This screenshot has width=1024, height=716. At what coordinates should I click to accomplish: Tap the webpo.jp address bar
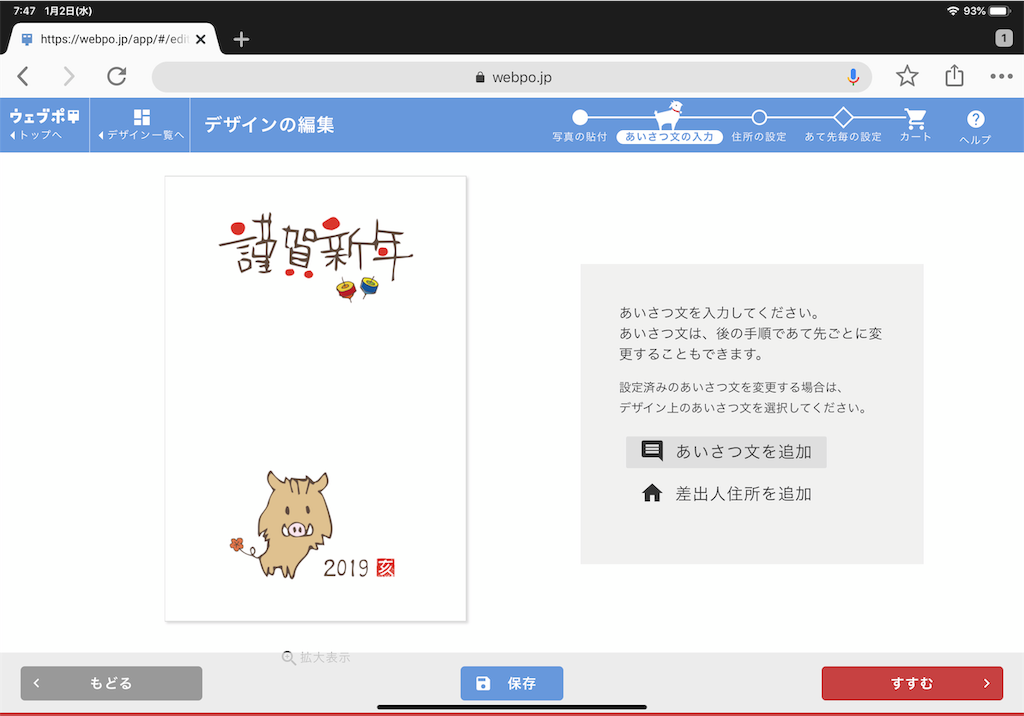tap(512, 76)
